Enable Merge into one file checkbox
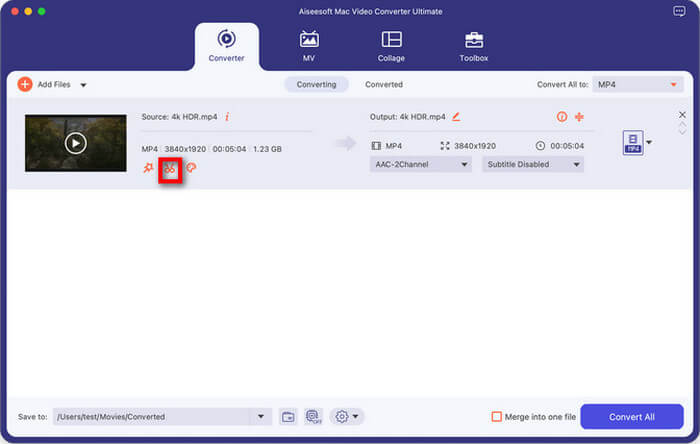This screenshot has height=444, width=700. 496,416
